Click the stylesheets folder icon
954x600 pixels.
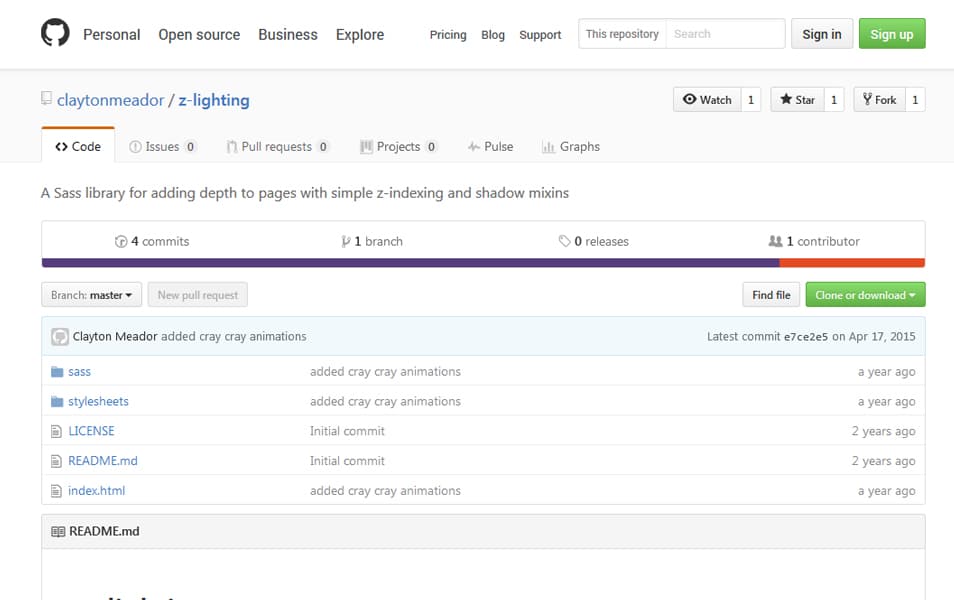(57, 401)
